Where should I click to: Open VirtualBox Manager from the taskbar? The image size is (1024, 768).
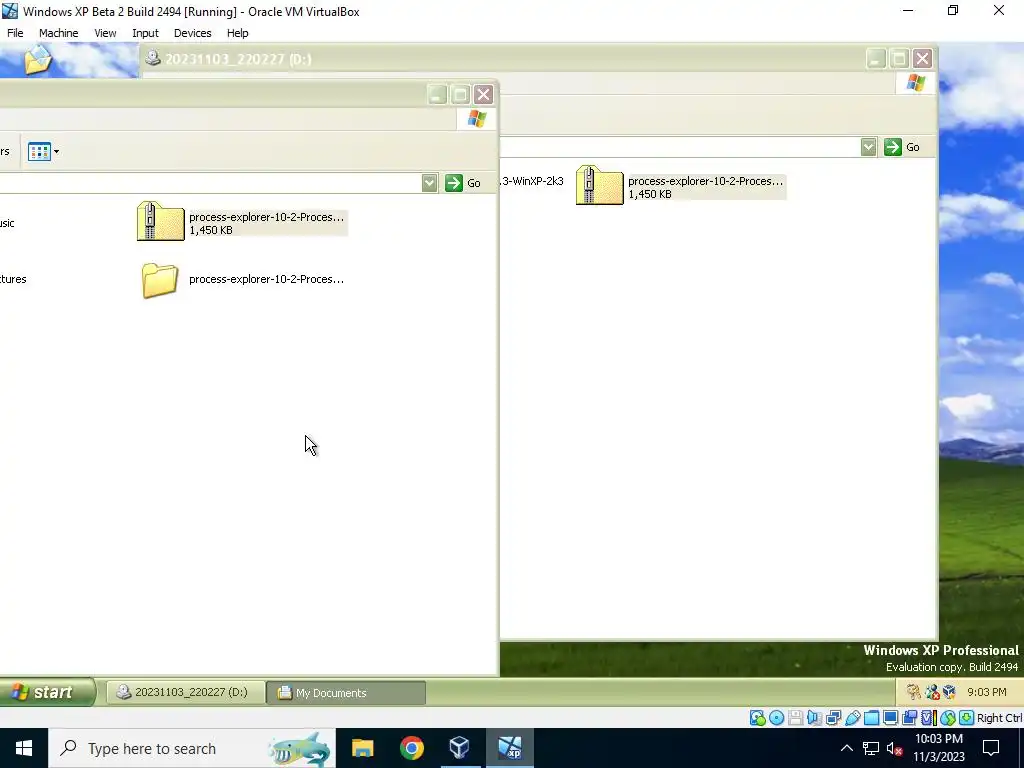(460, 748)
